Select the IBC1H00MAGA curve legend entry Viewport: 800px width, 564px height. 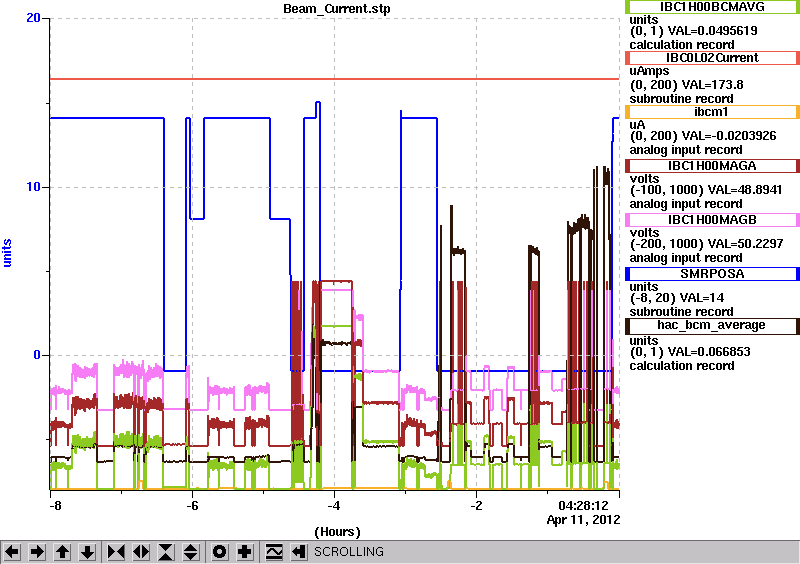click(x=712, y=166)
